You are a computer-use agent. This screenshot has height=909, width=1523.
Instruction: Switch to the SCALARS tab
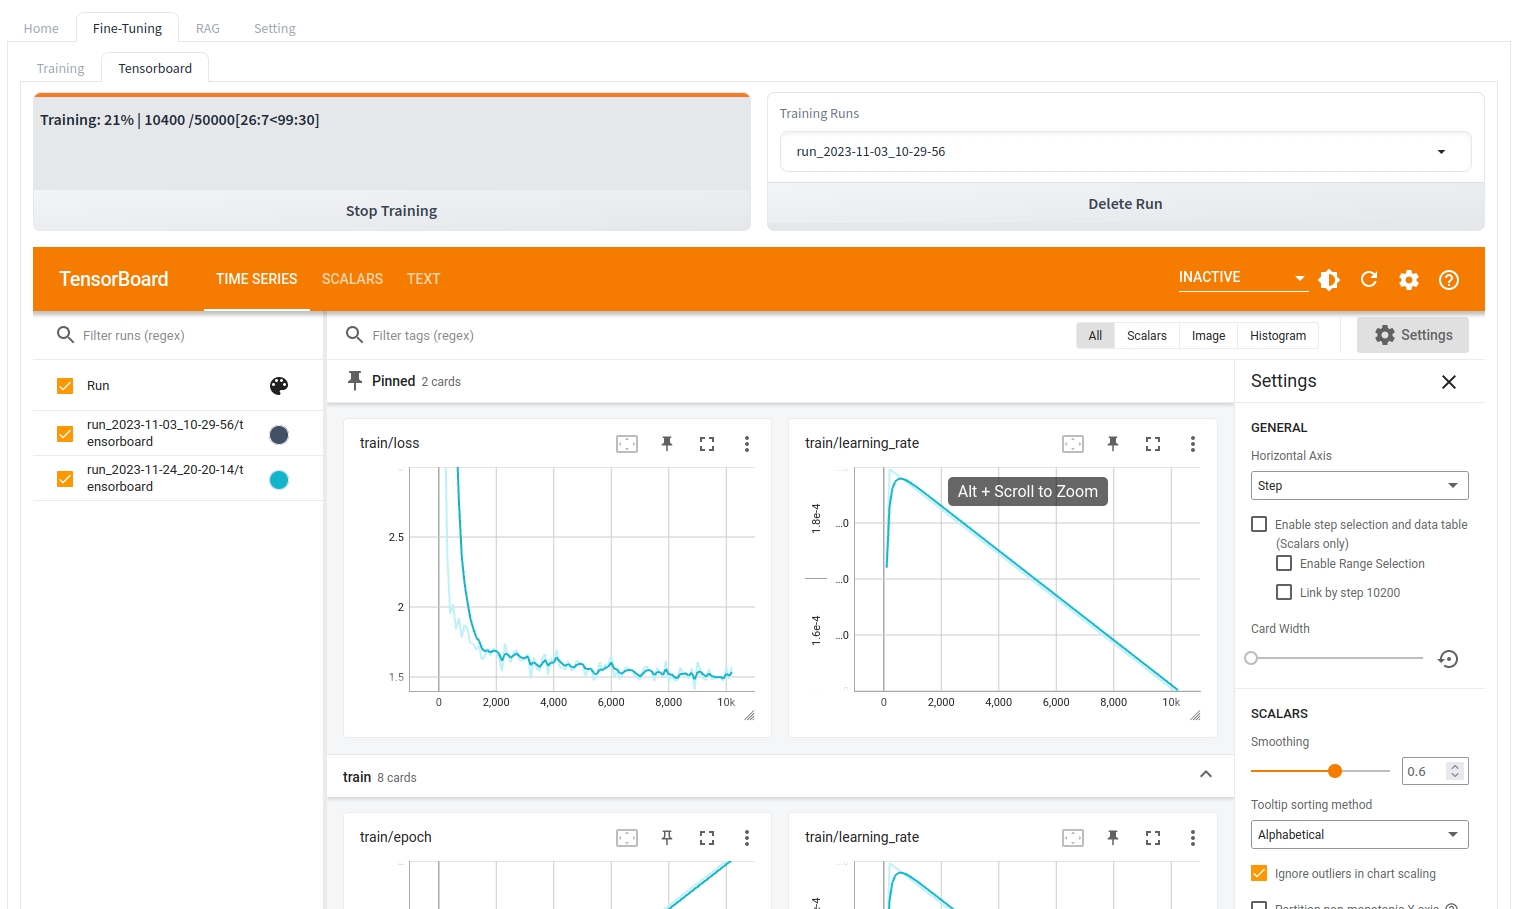pos(352,279)
